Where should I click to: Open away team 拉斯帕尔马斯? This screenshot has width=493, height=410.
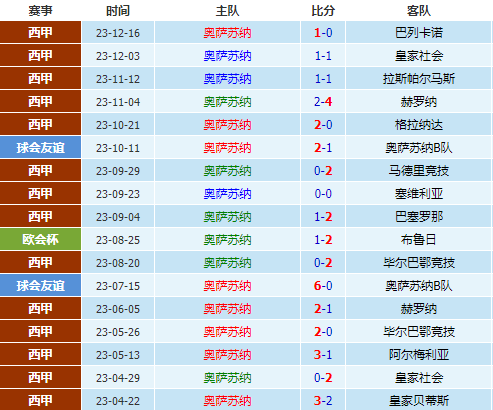click(x=419, y=79)
